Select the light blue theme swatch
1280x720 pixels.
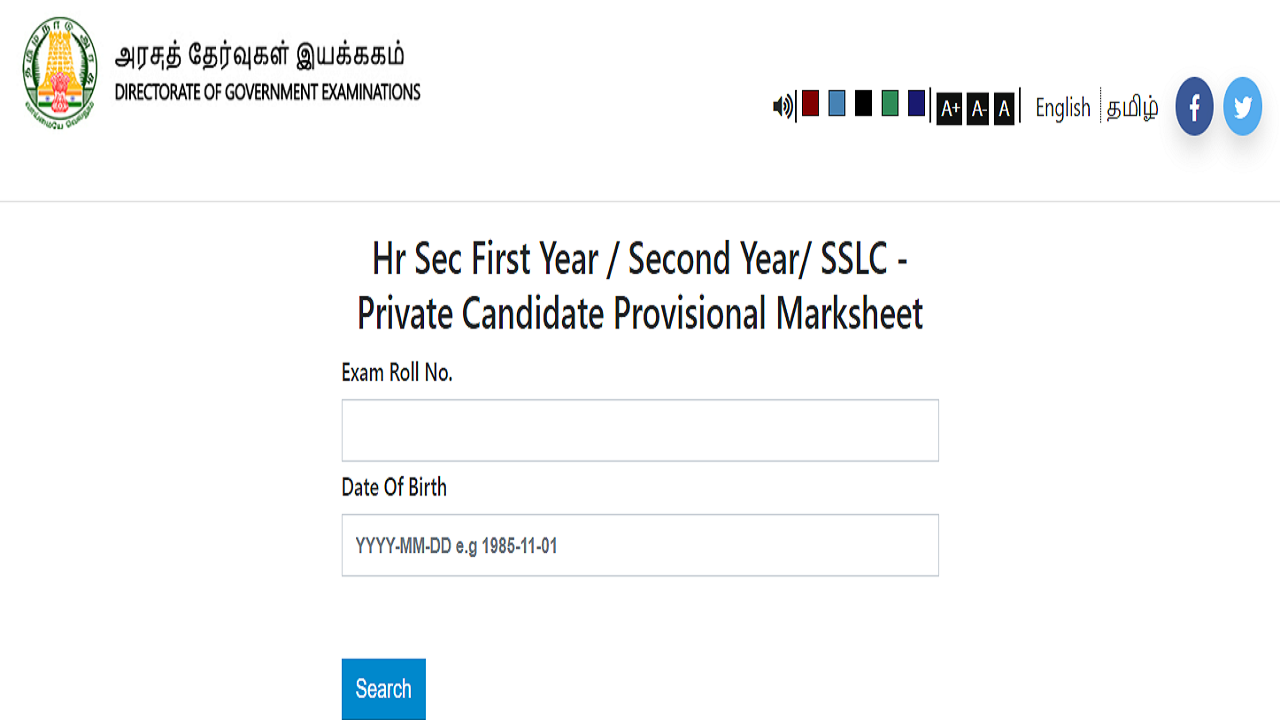[x=837, y=103]
